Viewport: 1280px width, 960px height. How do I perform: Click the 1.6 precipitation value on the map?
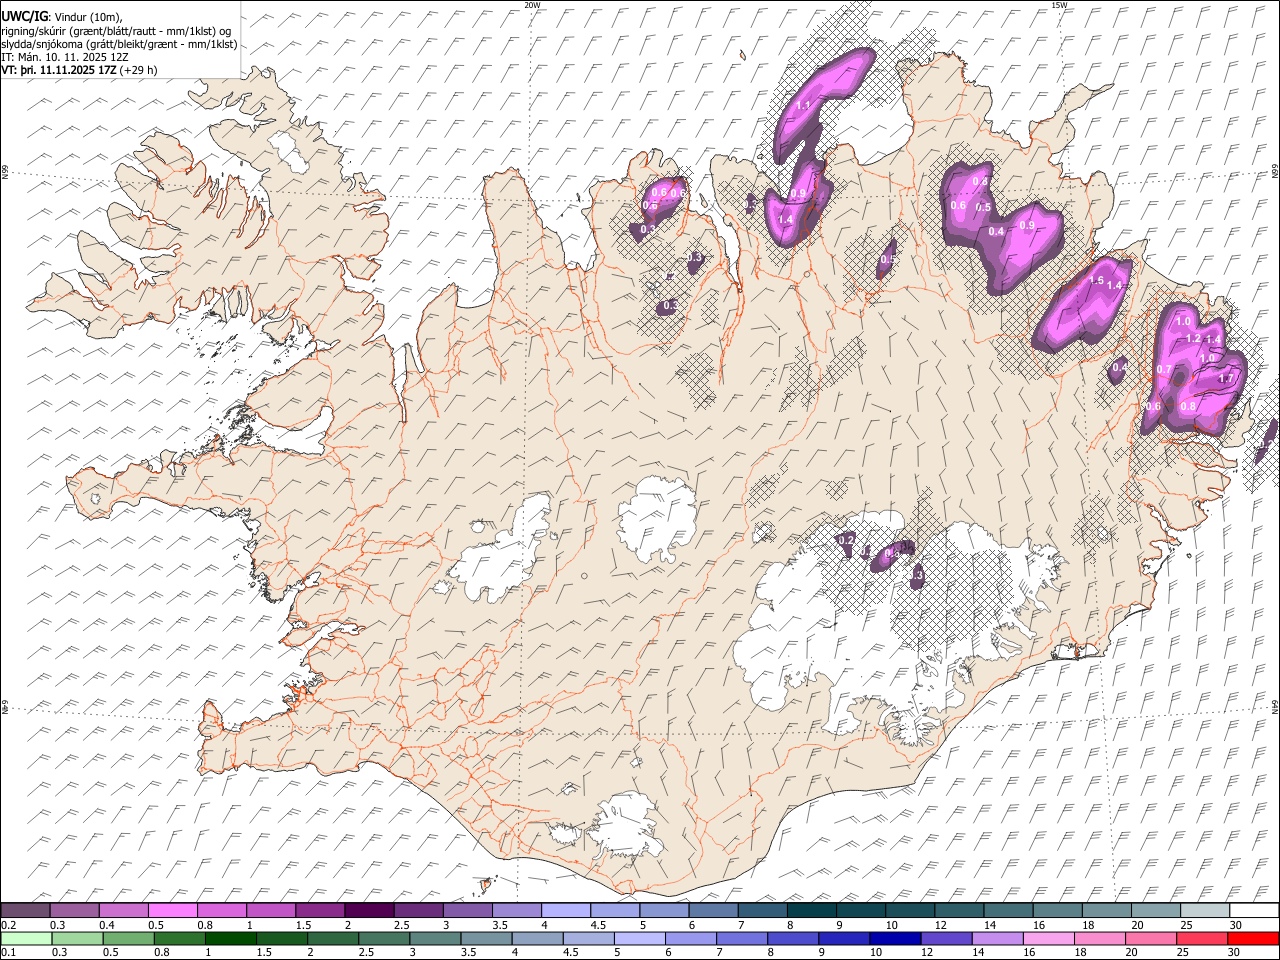1096,281
